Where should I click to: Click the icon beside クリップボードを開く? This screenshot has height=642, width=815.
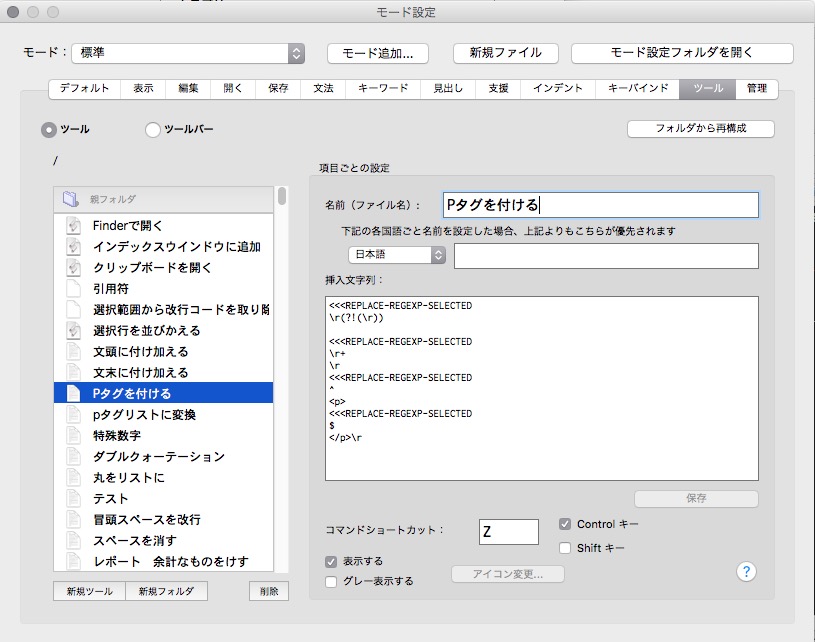72,268
